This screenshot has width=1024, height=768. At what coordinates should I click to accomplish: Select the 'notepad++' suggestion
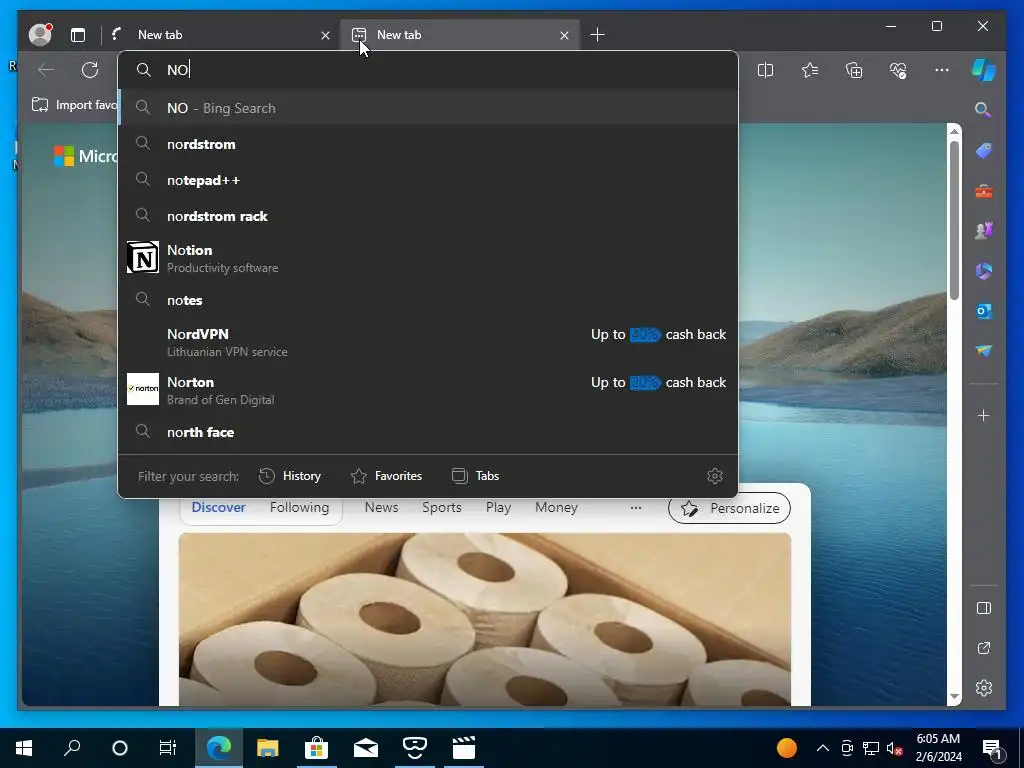428,180
